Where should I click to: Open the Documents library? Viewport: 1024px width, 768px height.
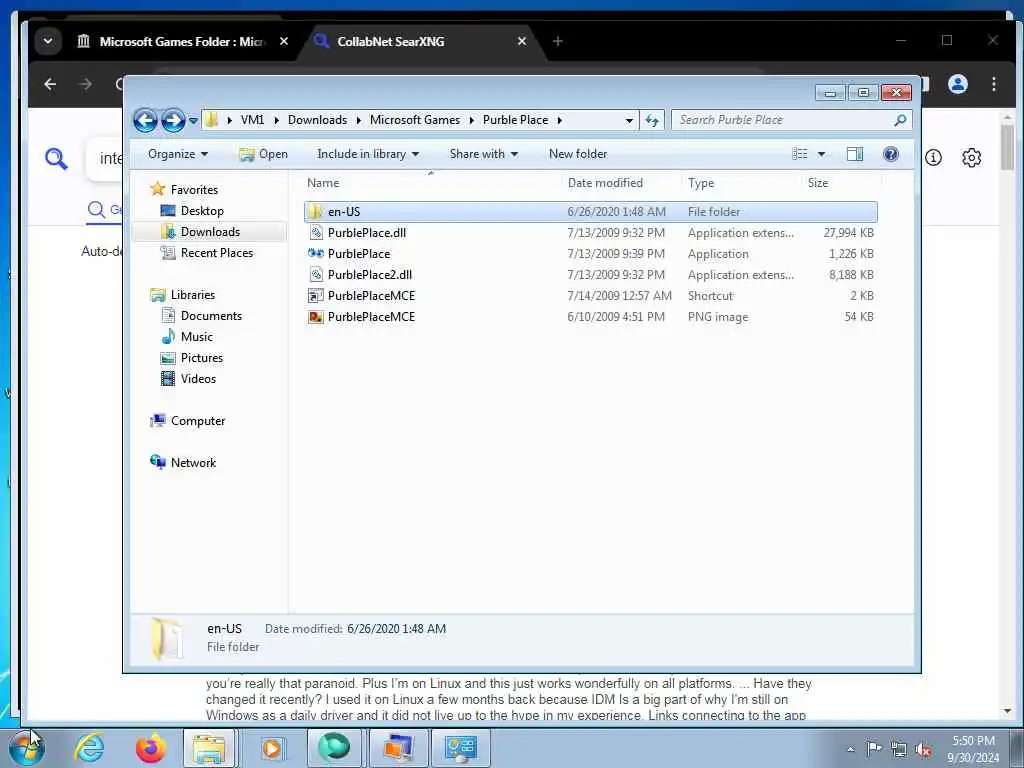(x=211, y=316)
